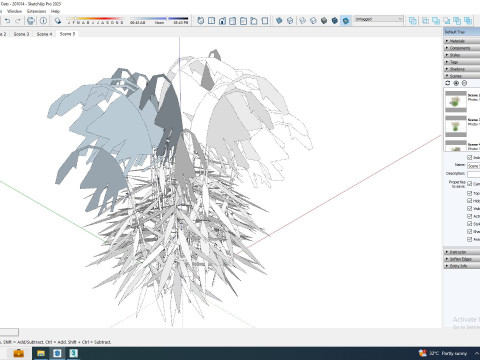Click the Redo arrow icon
This screenshot has width=480, height=360.
(x=18, y=21)
